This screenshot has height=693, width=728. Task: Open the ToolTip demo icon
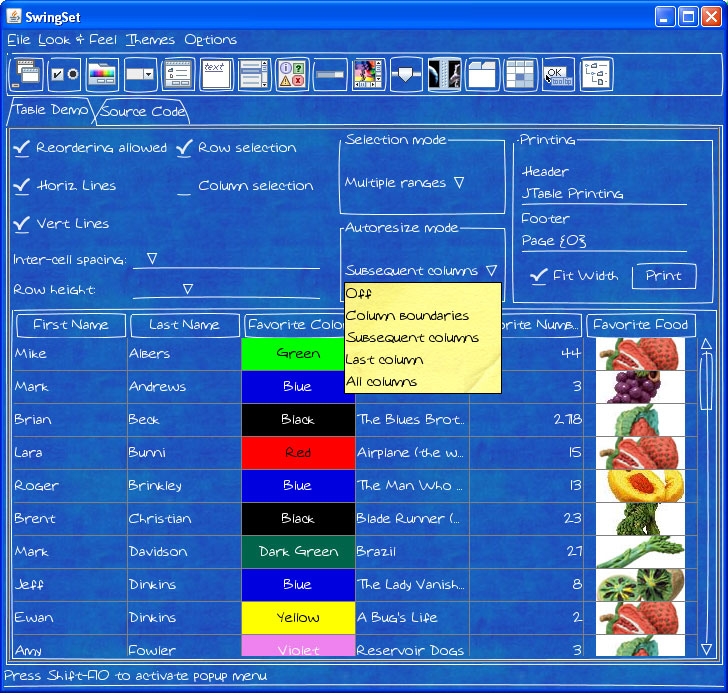point(558,74)
